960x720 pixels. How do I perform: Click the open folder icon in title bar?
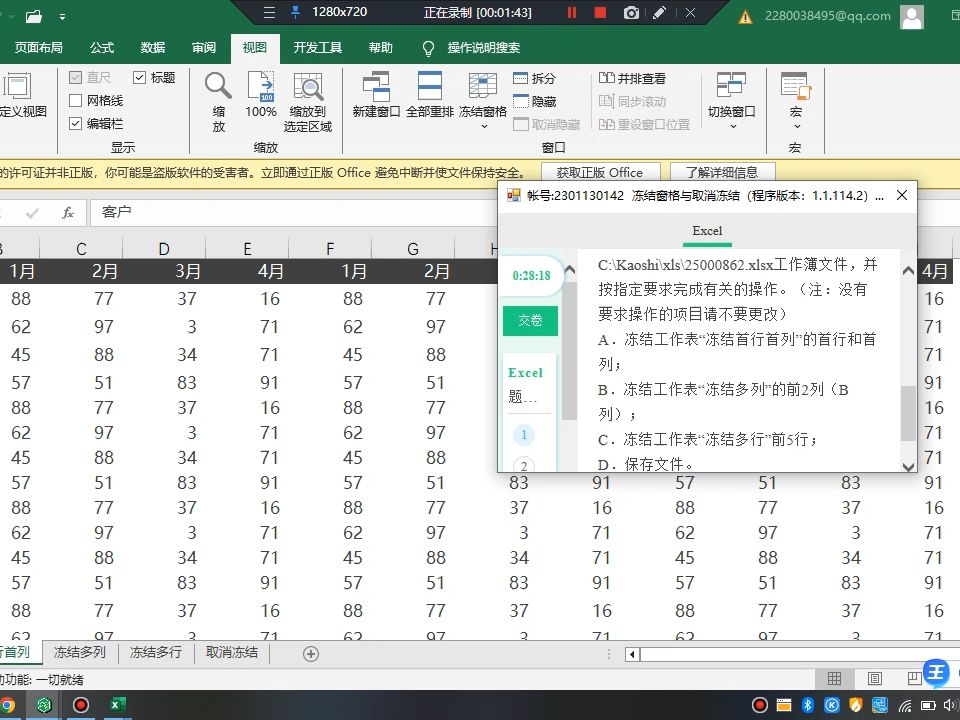34,17
